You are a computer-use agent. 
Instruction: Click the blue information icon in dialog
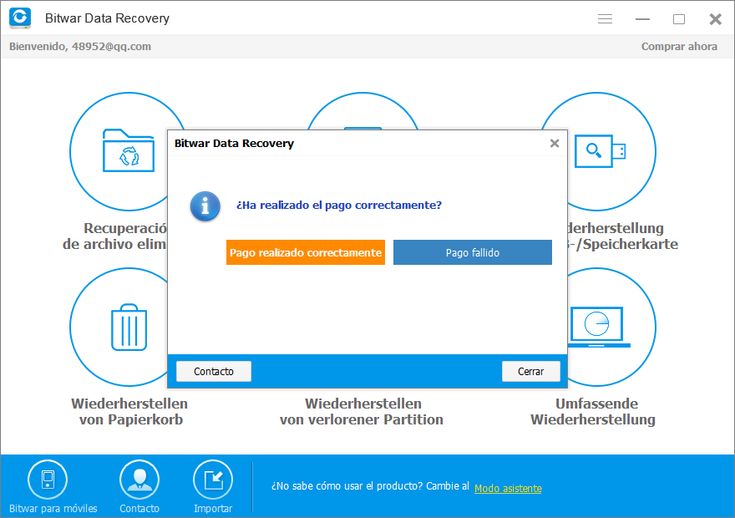[x=205, y=206]
